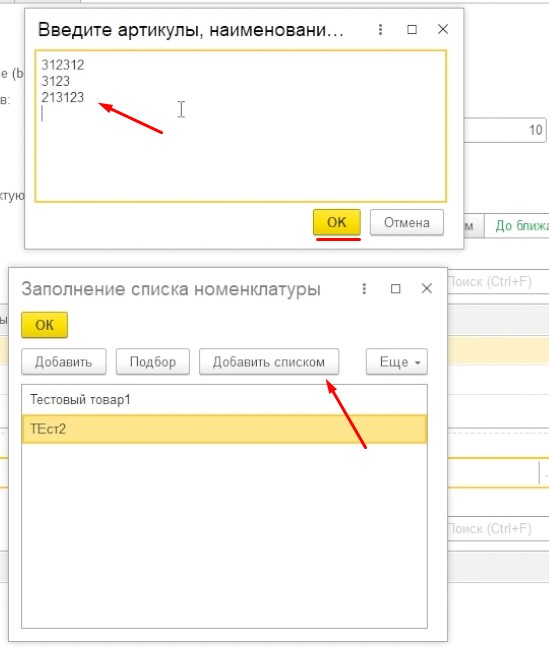This screenshot has height=647, width=549.
Task: Select the До ближа... tab in background
Action: click(518, 226)
